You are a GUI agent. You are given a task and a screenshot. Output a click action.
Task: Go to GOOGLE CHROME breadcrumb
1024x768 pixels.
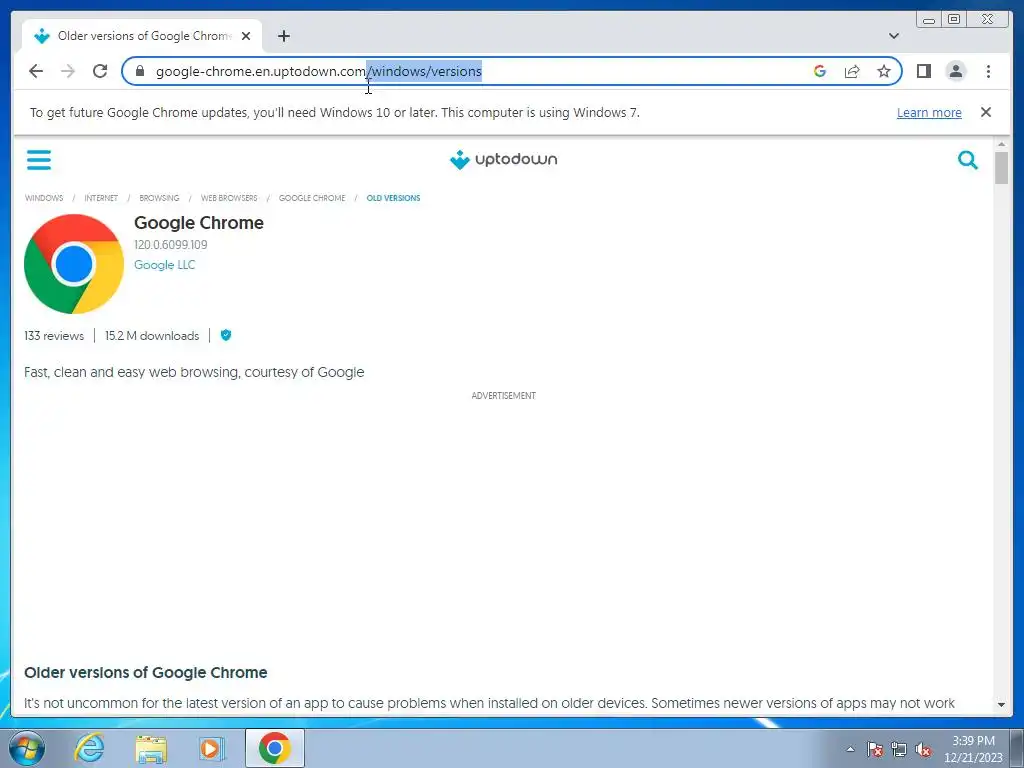coord(312,198)
